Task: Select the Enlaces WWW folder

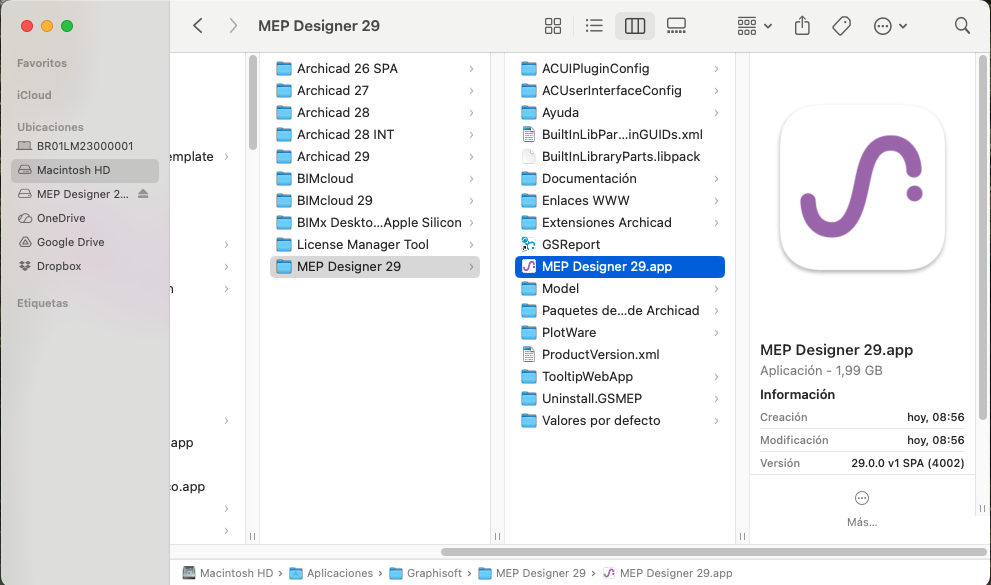Action: tap(620, 201)
